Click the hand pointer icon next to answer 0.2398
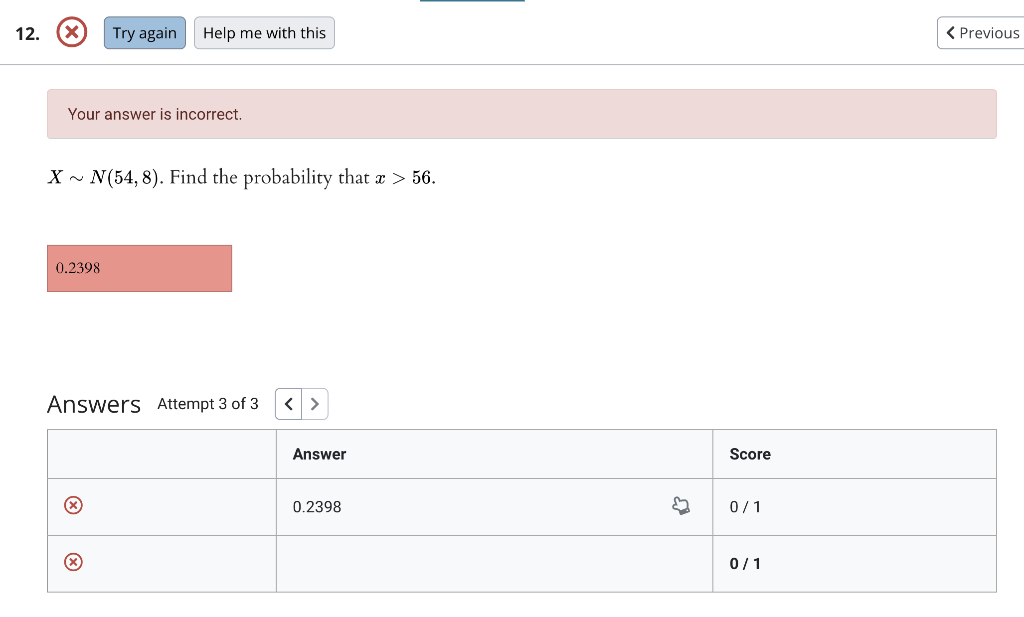The height and width of the screenshot is (617, 1024). 681,506
